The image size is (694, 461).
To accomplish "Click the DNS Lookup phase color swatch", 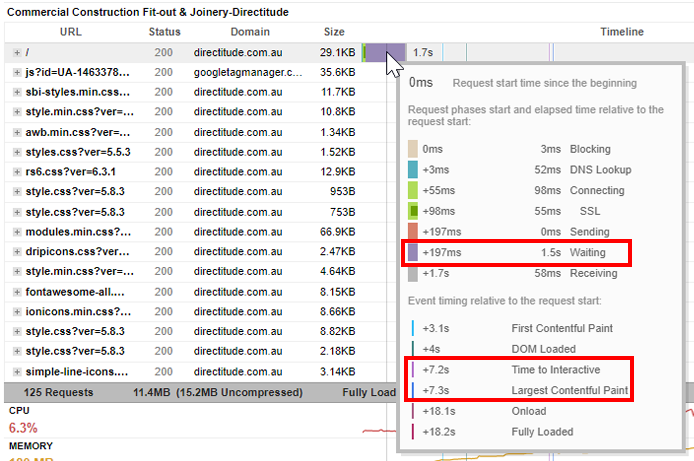I will pyautogui.click(x=413, y=170).
